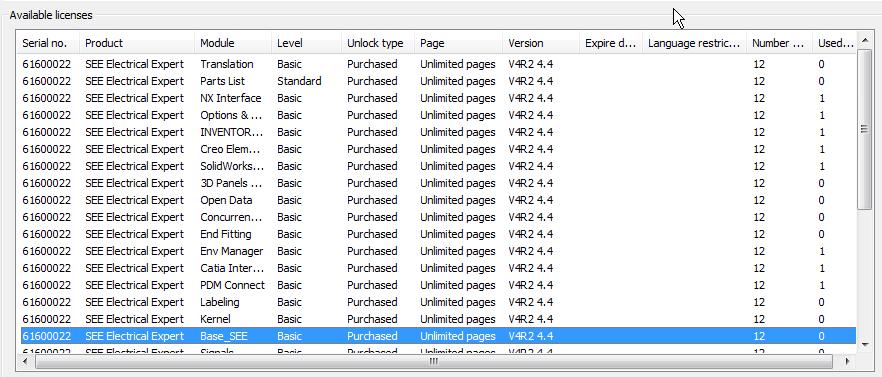882x377 pixels.
Task: Click serial 61600022 in the Labeling row
Action: pos(47,302)
